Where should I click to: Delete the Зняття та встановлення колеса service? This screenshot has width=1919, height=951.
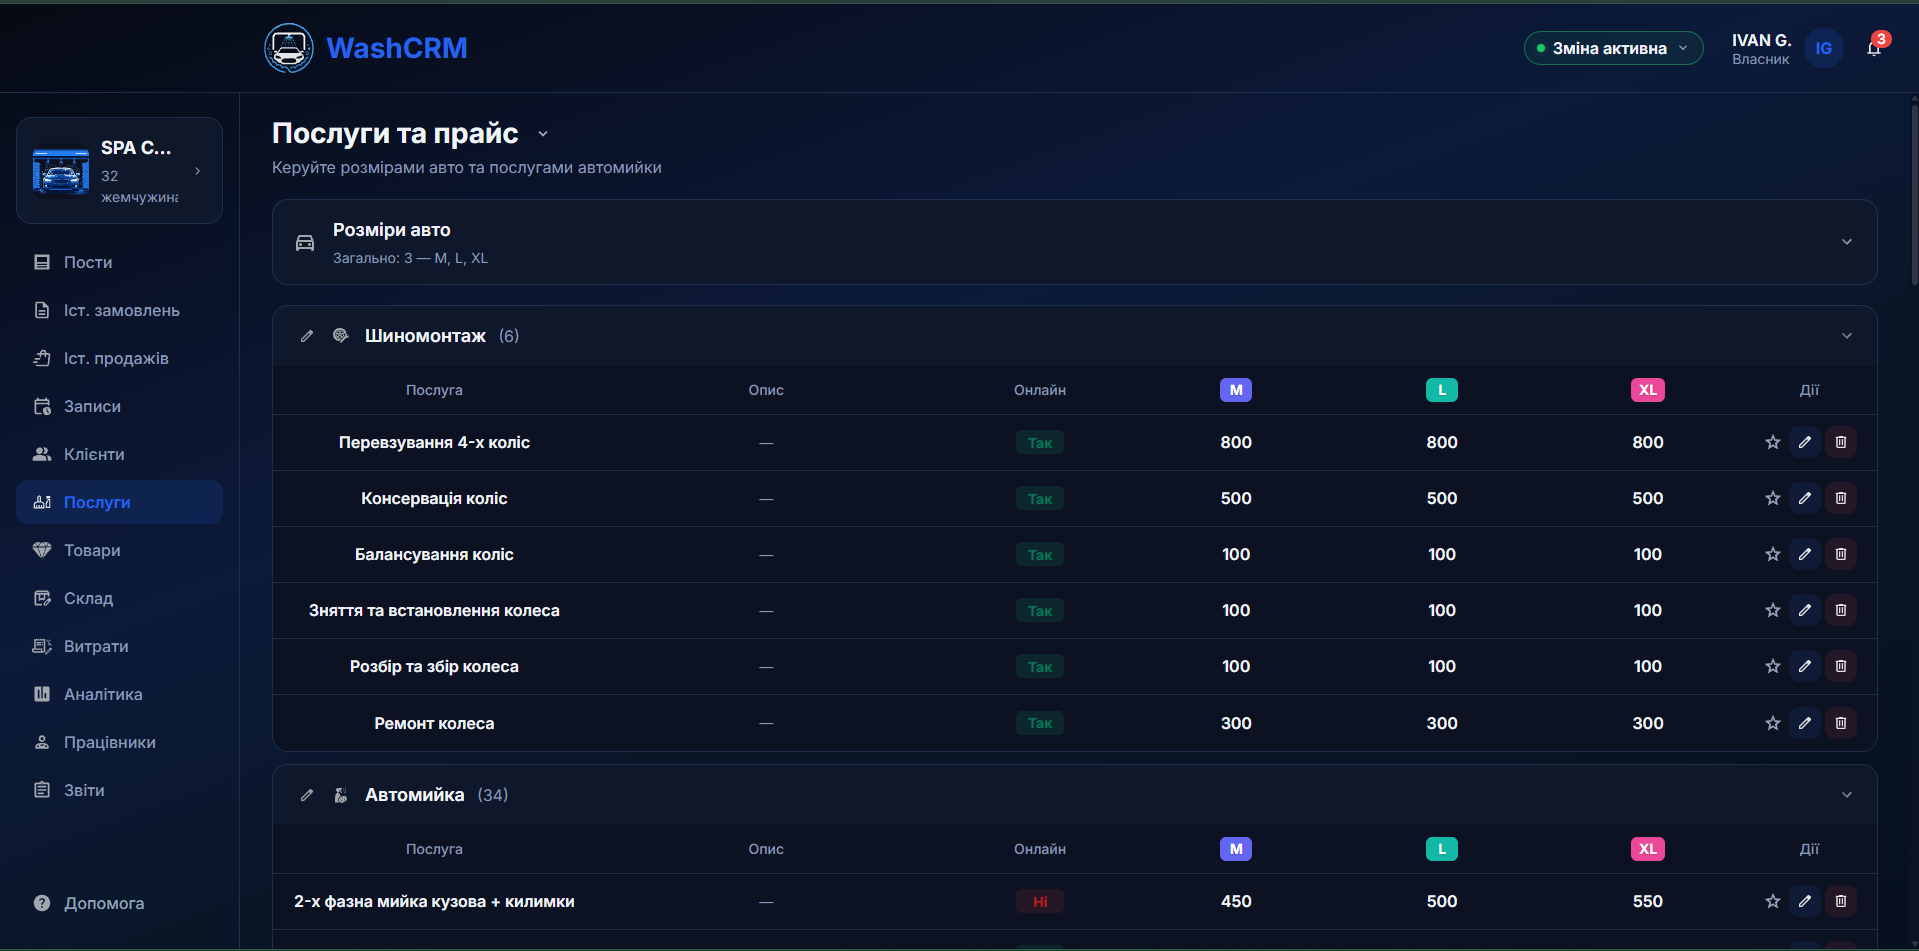1841,610
